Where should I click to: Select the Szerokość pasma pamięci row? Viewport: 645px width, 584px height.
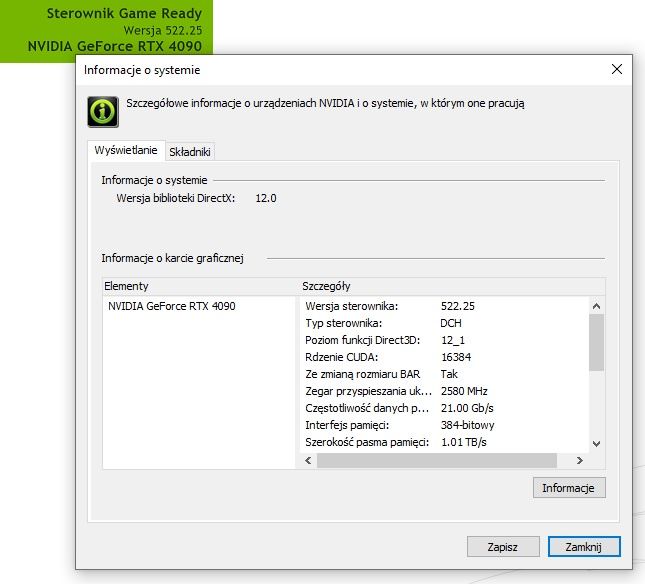pyautogui.click(x=446, y=442)
